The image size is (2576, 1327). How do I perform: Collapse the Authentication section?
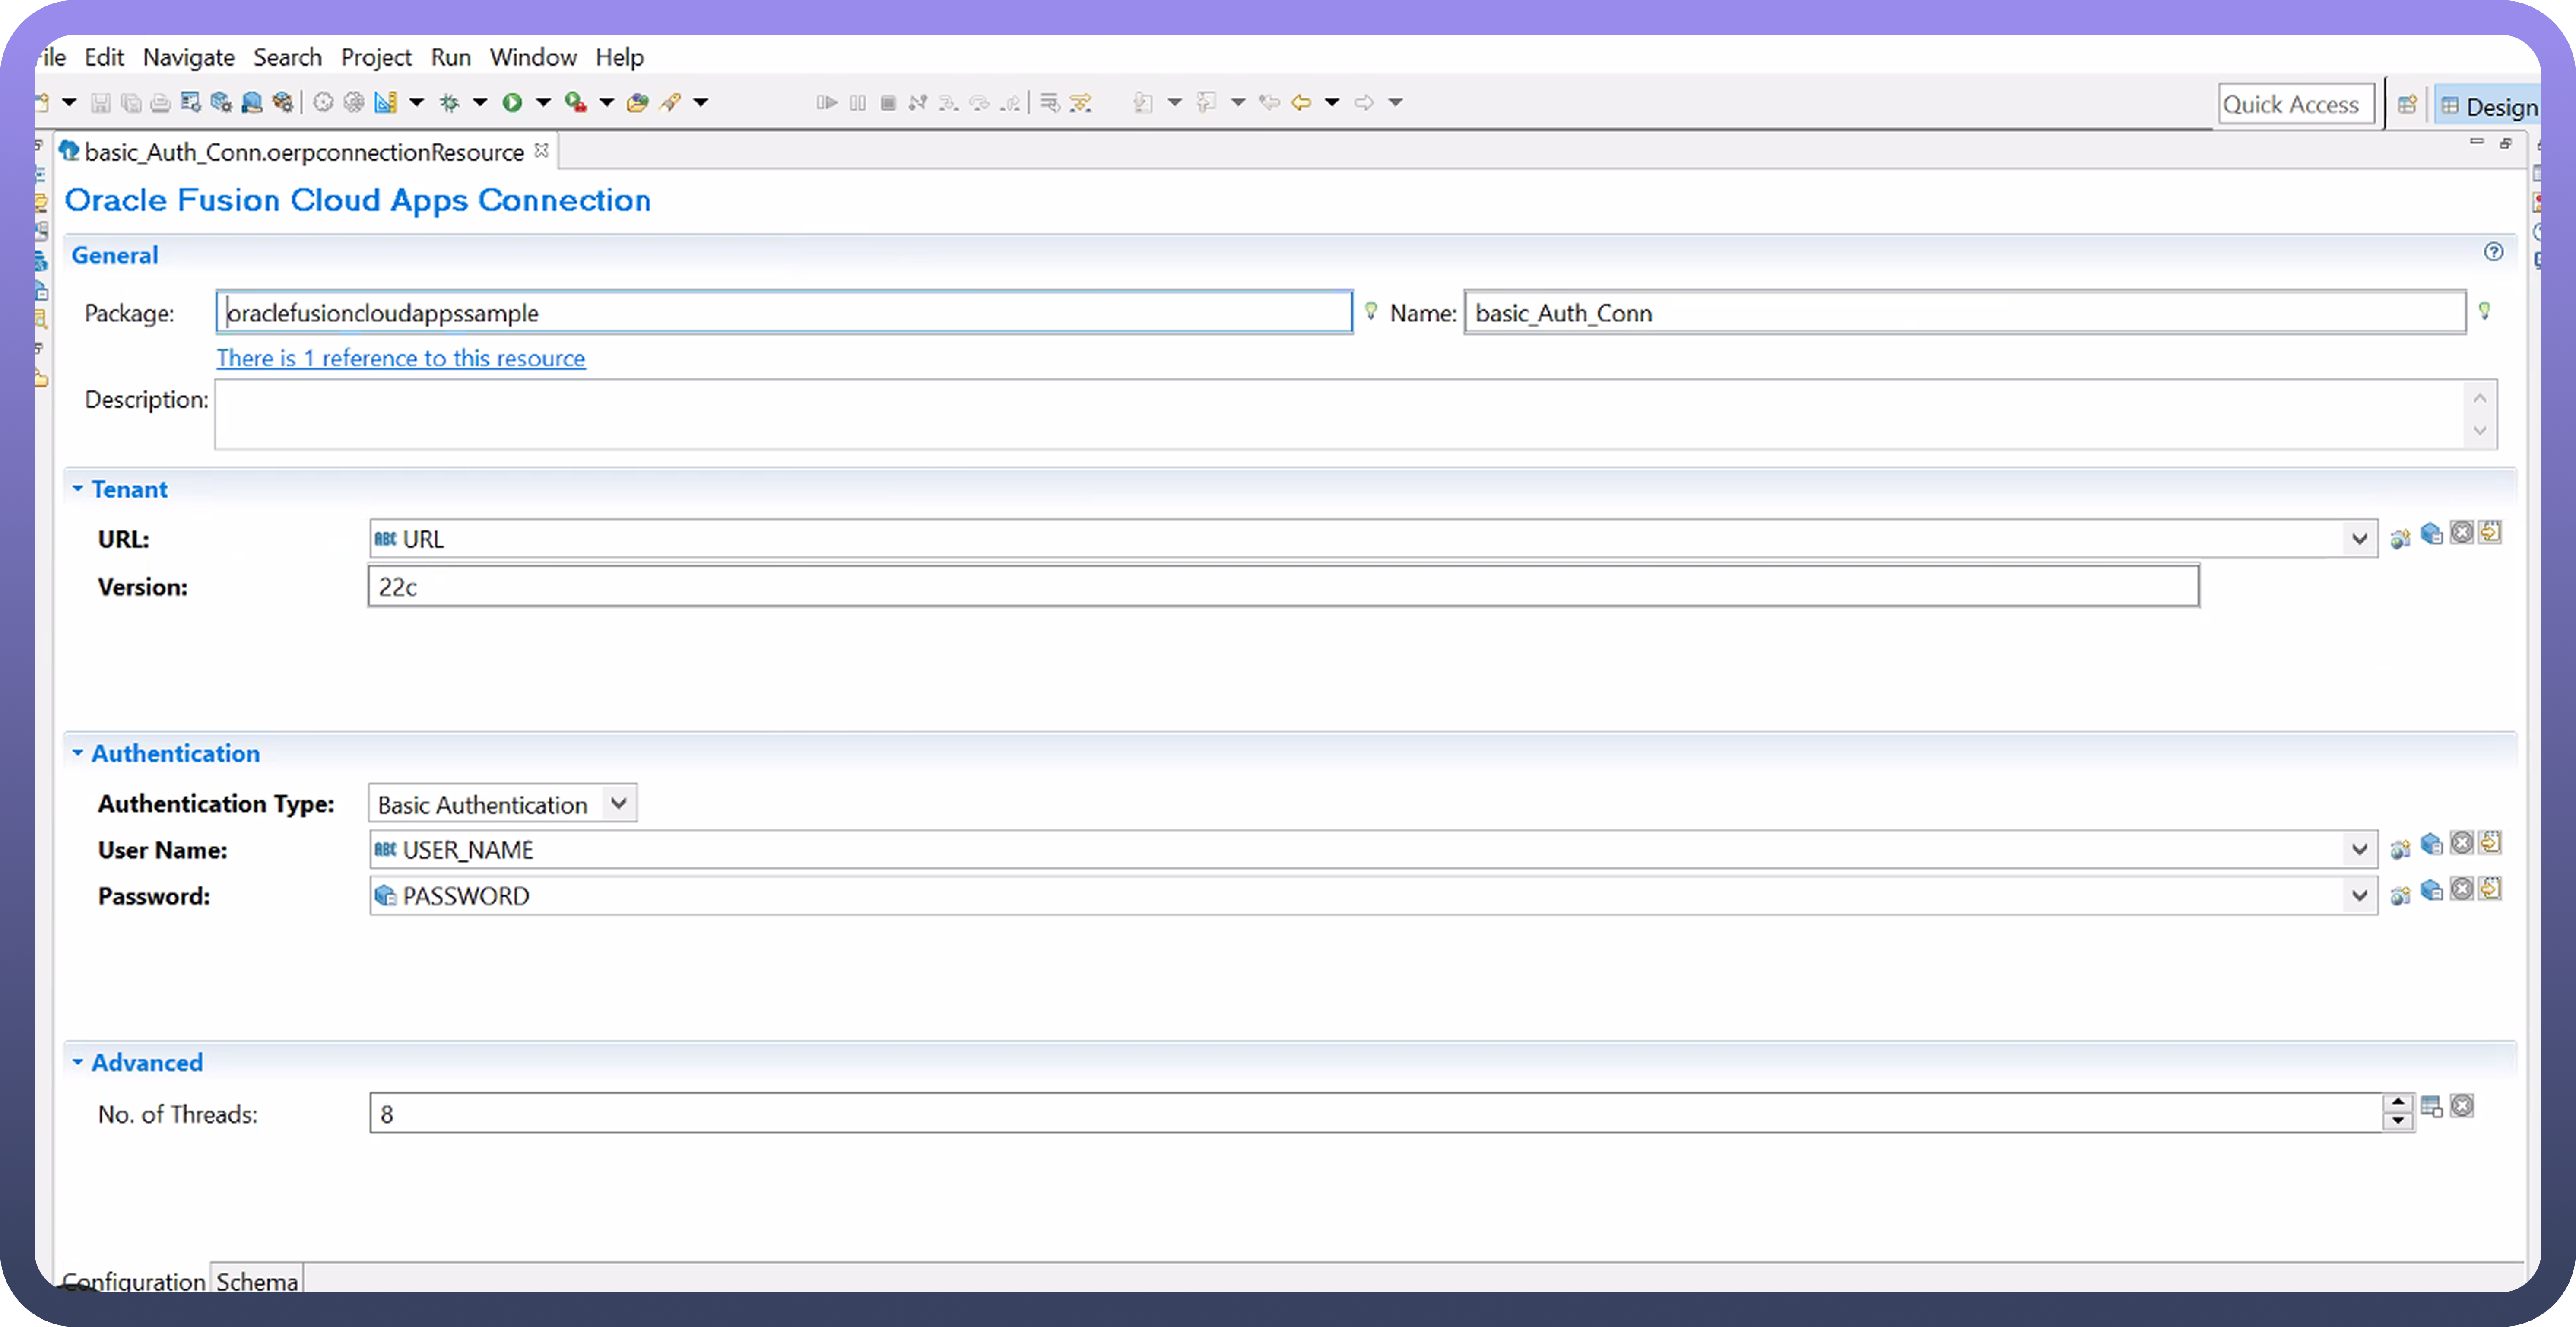pyautogui.click(x=78, y=753)
